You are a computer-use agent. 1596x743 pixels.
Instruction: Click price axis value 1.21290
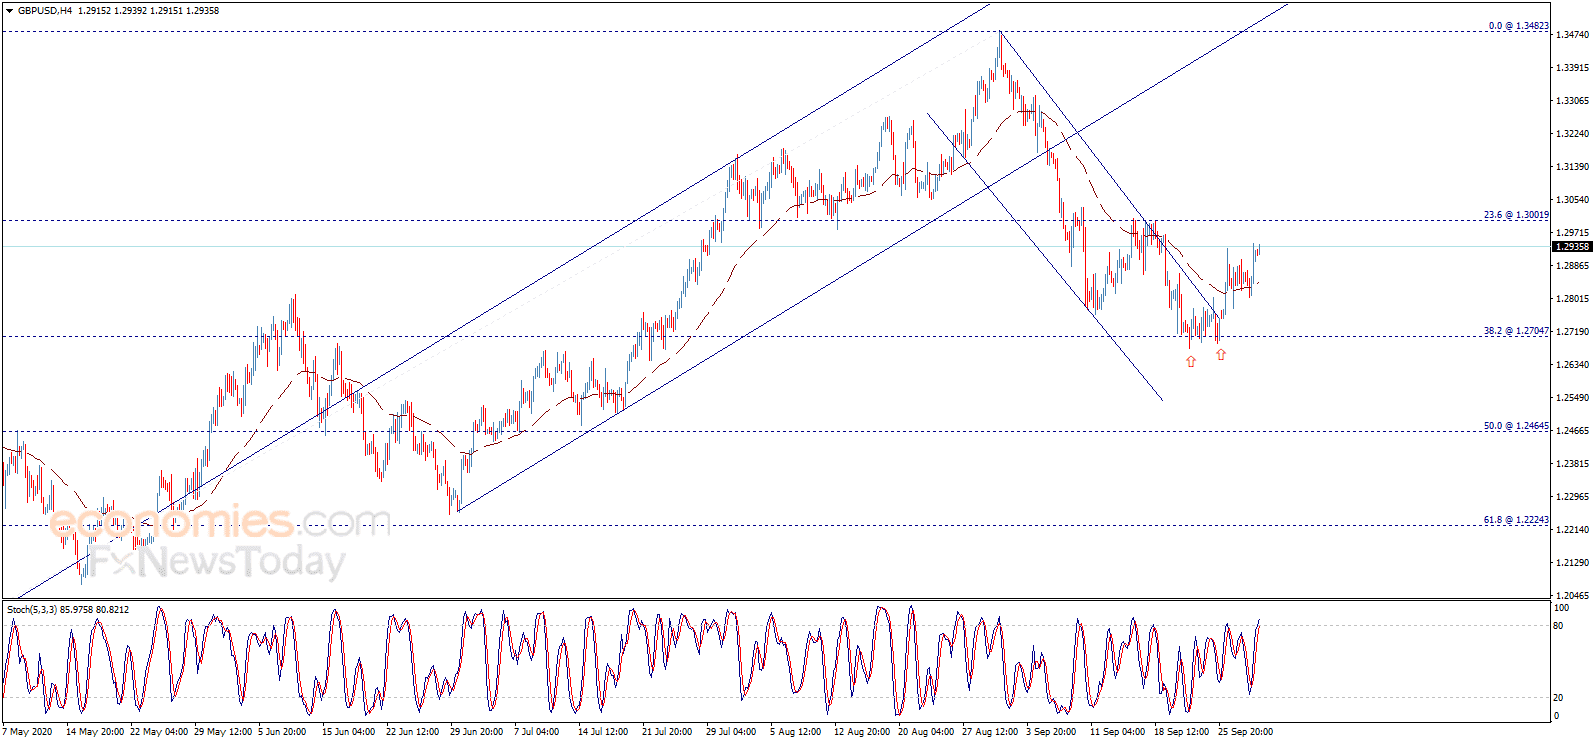[1573, 563]
